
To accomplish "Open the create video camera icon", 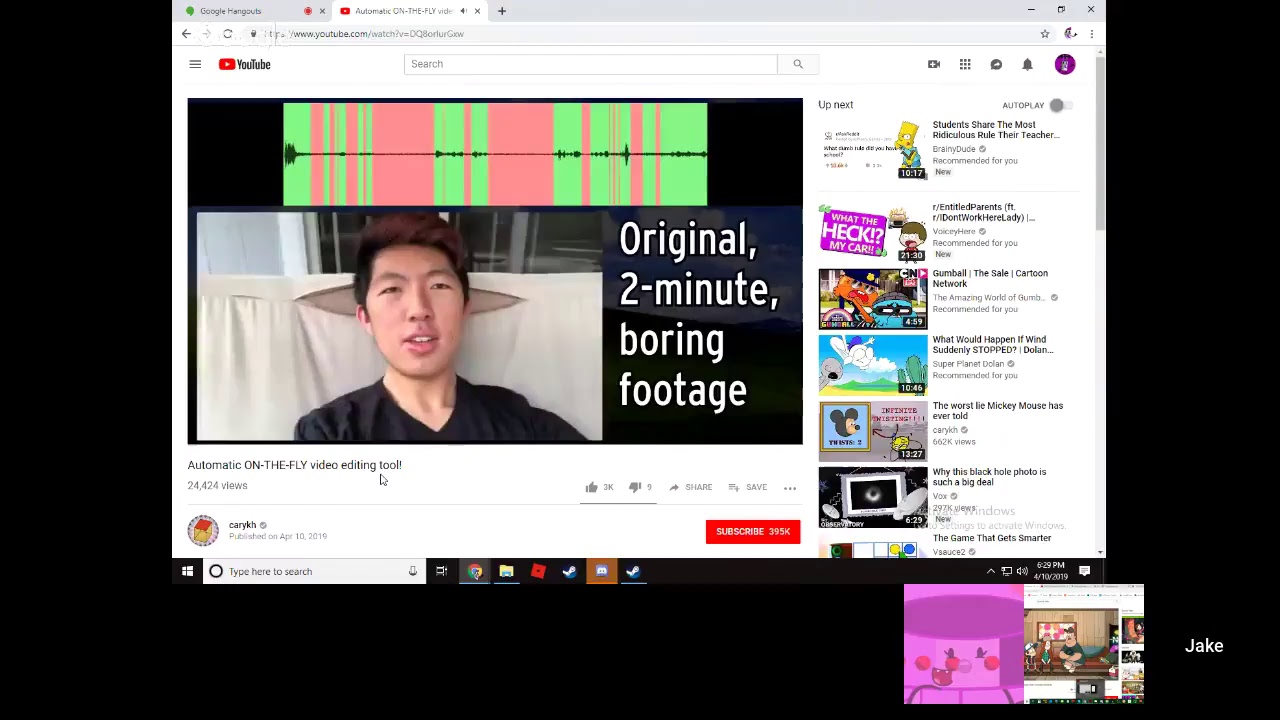I will pos(934,64).
